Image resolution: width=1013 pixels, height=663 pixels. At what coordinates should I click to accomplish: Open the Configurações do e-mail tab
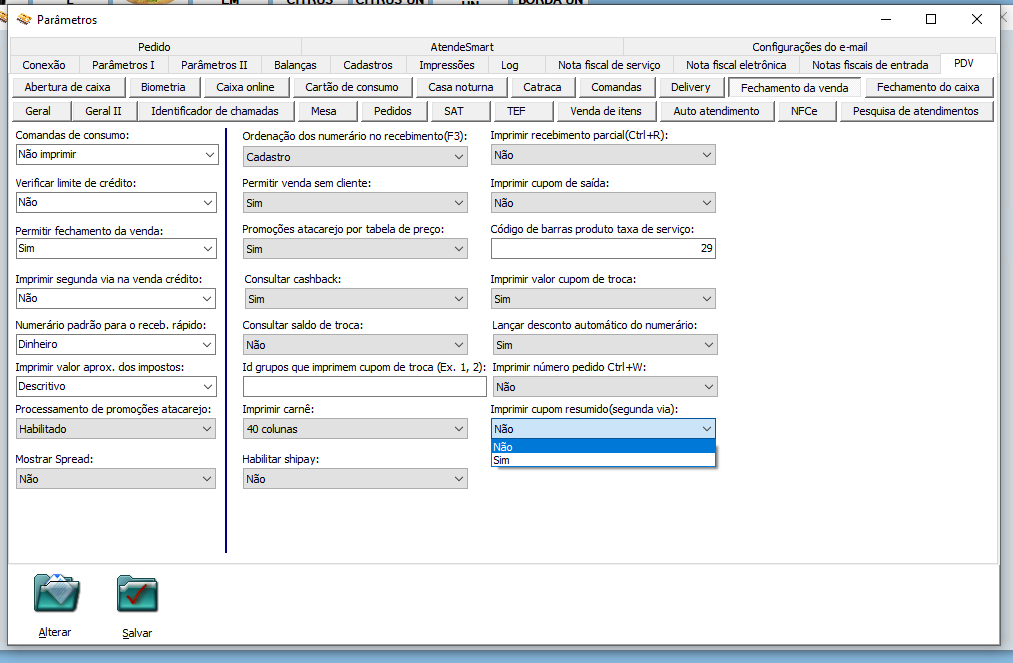(809, 47)
